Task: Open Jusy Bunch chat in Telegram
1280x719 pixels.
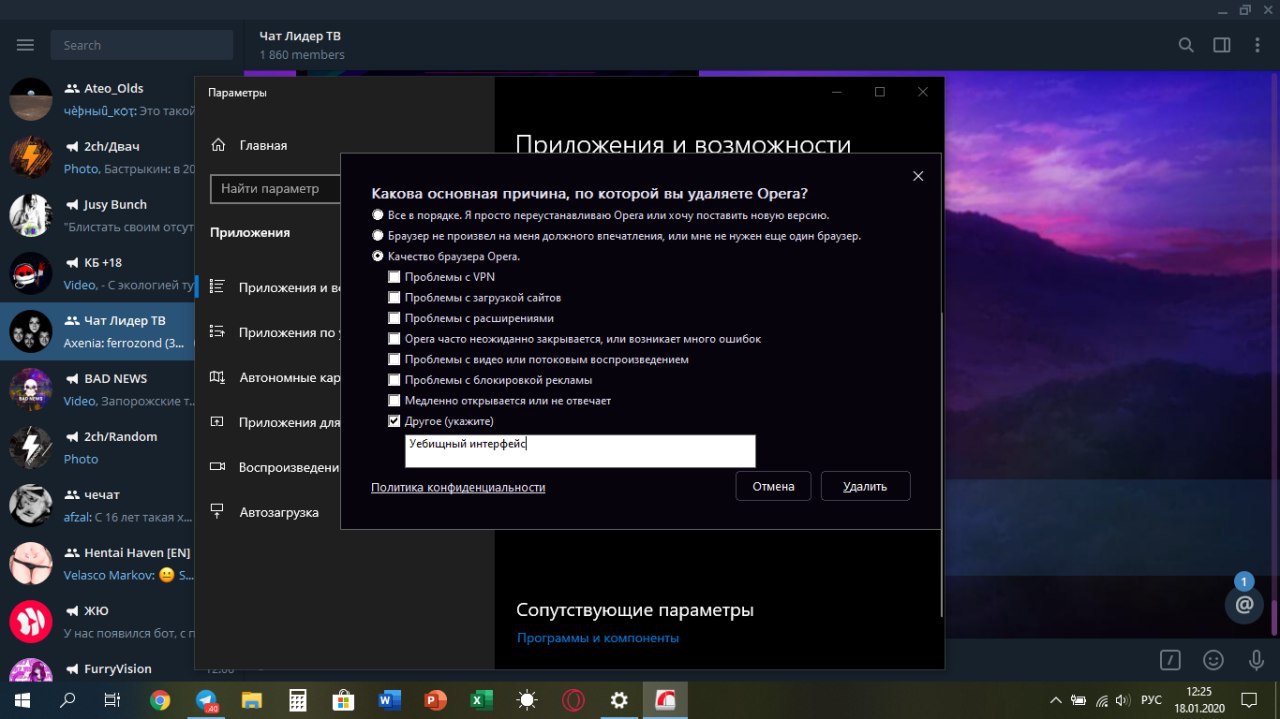Action: [x=97, y=215]
